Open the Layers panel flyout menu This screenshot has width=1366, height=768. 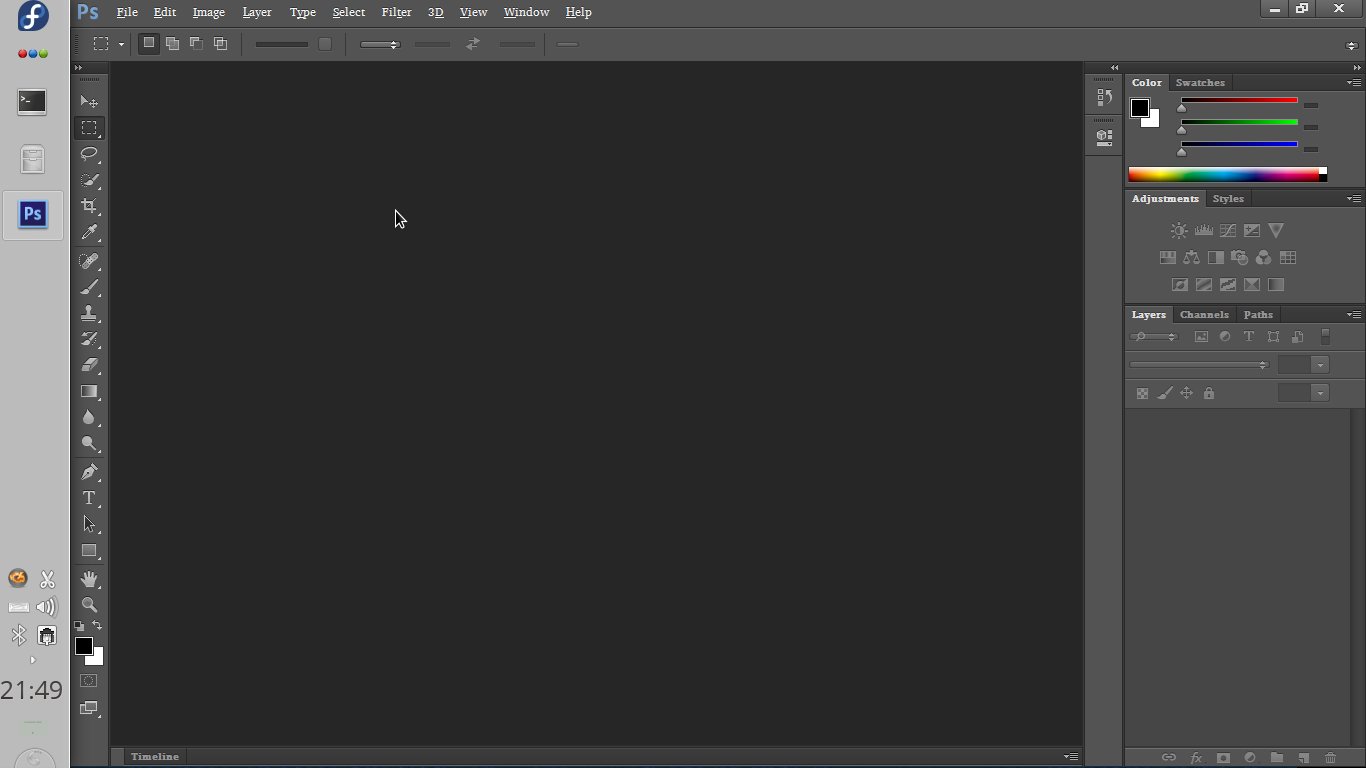coord(1353,314)
